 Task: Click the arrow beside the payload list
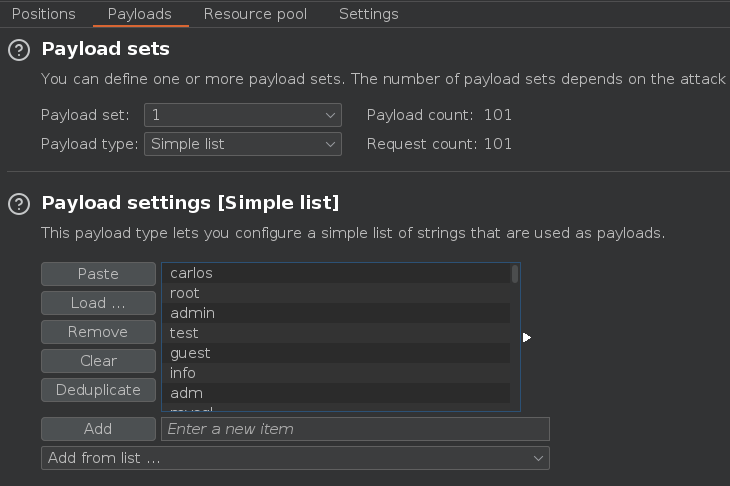(x=527, y=338)
